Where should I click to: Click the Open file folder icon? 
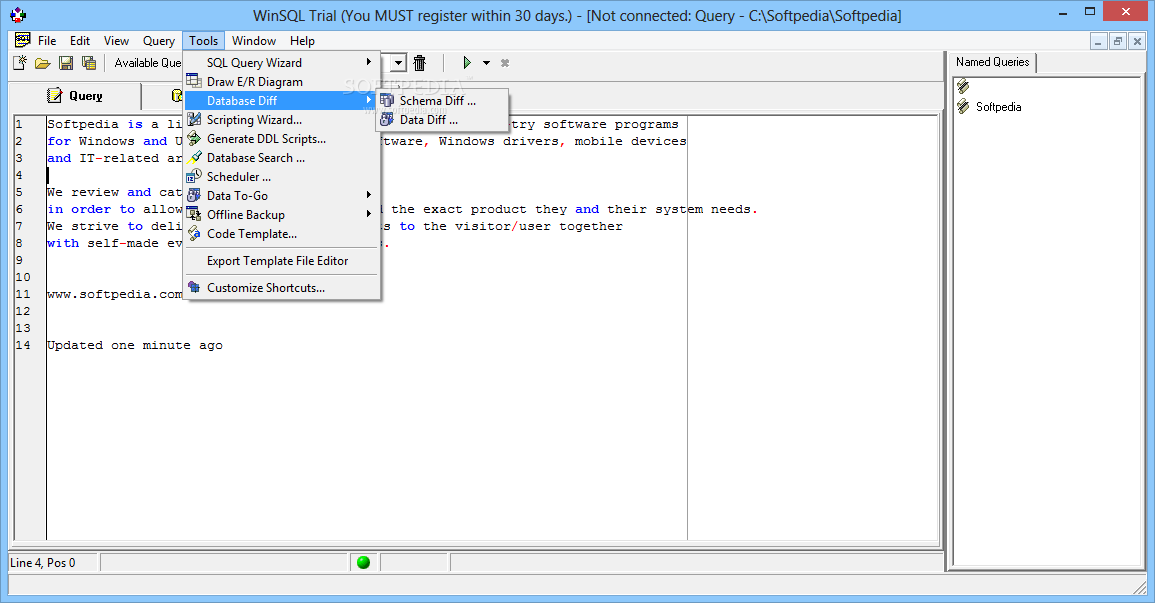(x=43, y=63)
